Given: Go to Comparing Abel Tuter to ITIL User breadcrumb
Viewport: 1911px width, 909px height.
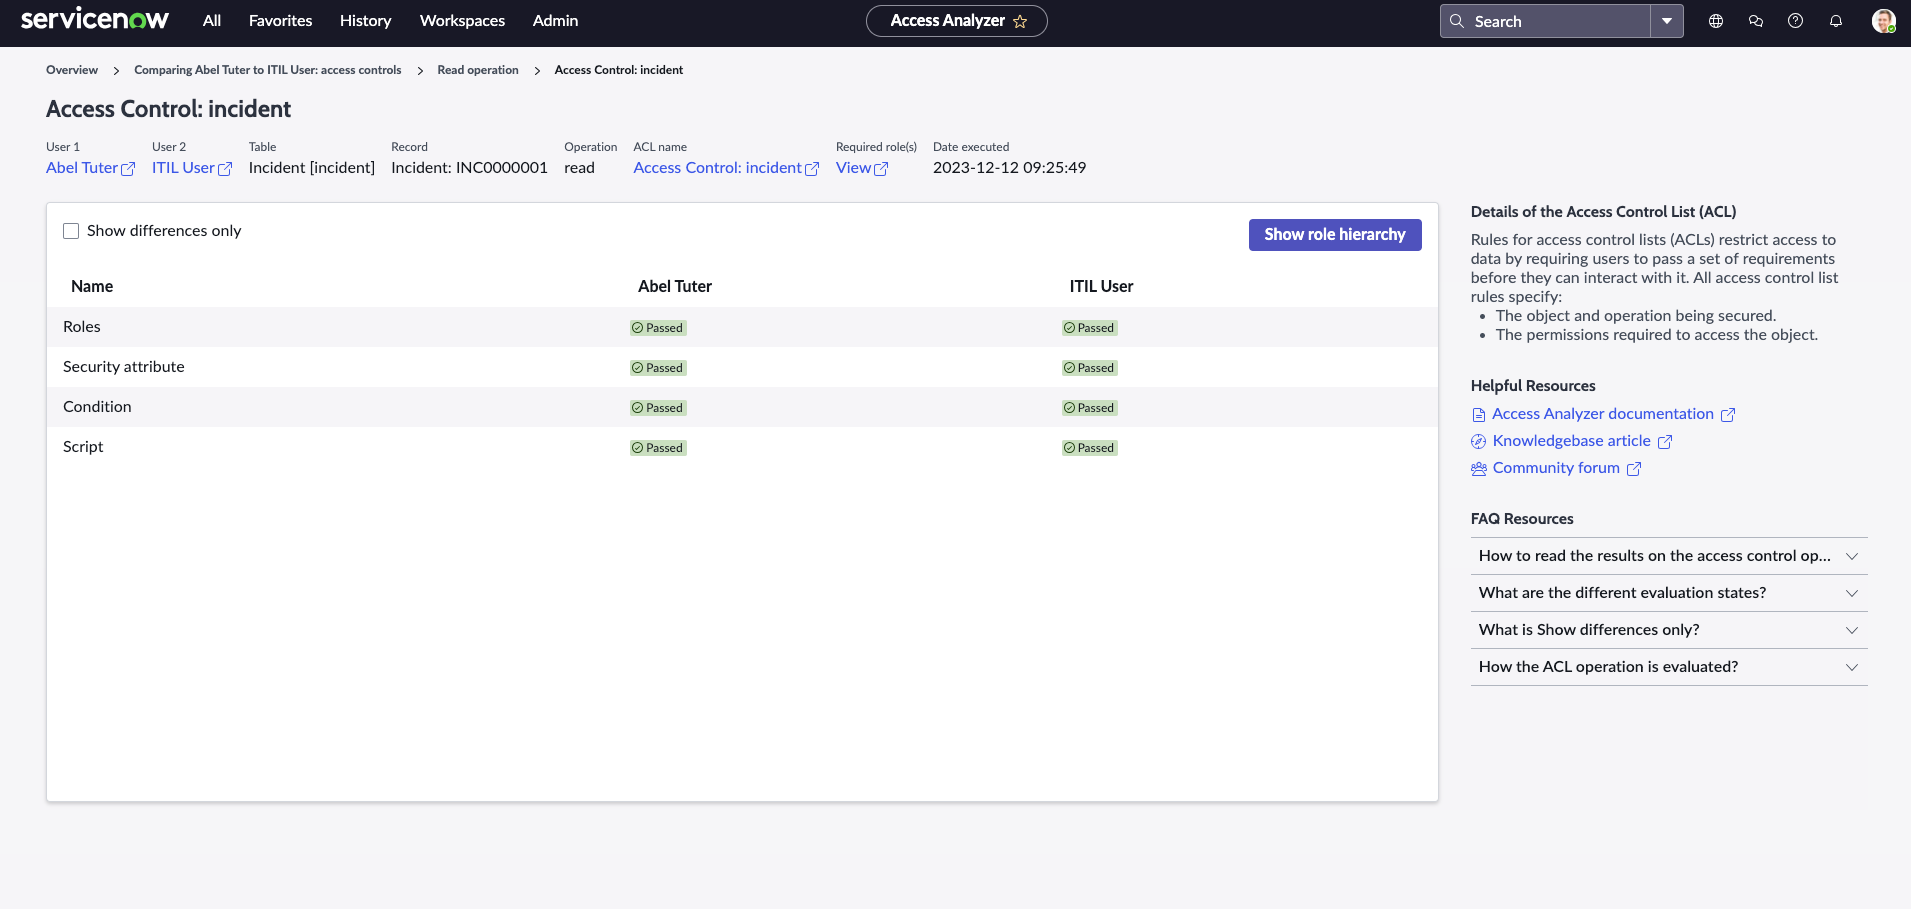Looking at the screenshot, I should (268, 70).
